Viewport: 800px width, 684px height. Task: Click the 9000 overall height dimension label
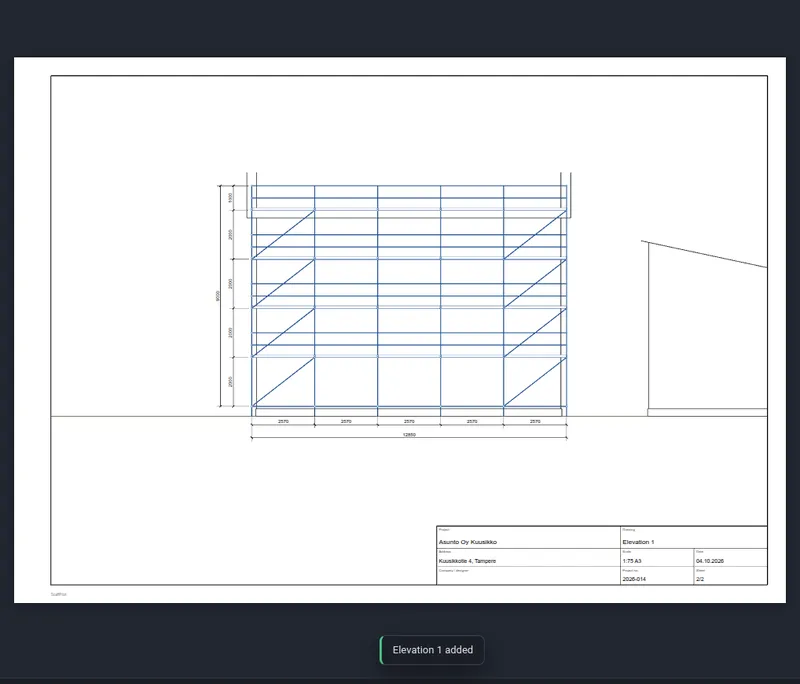pos(218,296)
